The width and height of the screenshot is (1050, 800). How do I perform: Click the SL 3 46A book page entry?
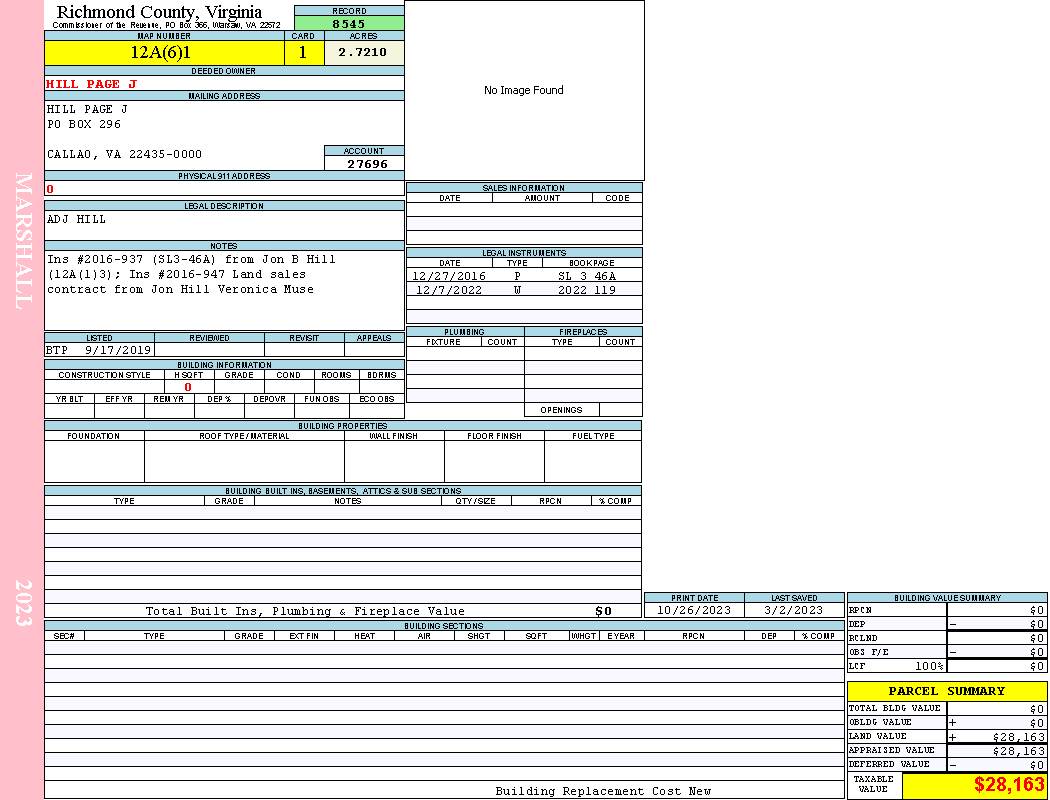(587, 276)
